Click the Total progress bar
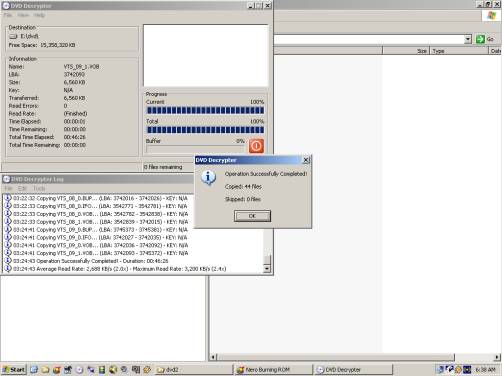502x376 pixels. point(205,130)
